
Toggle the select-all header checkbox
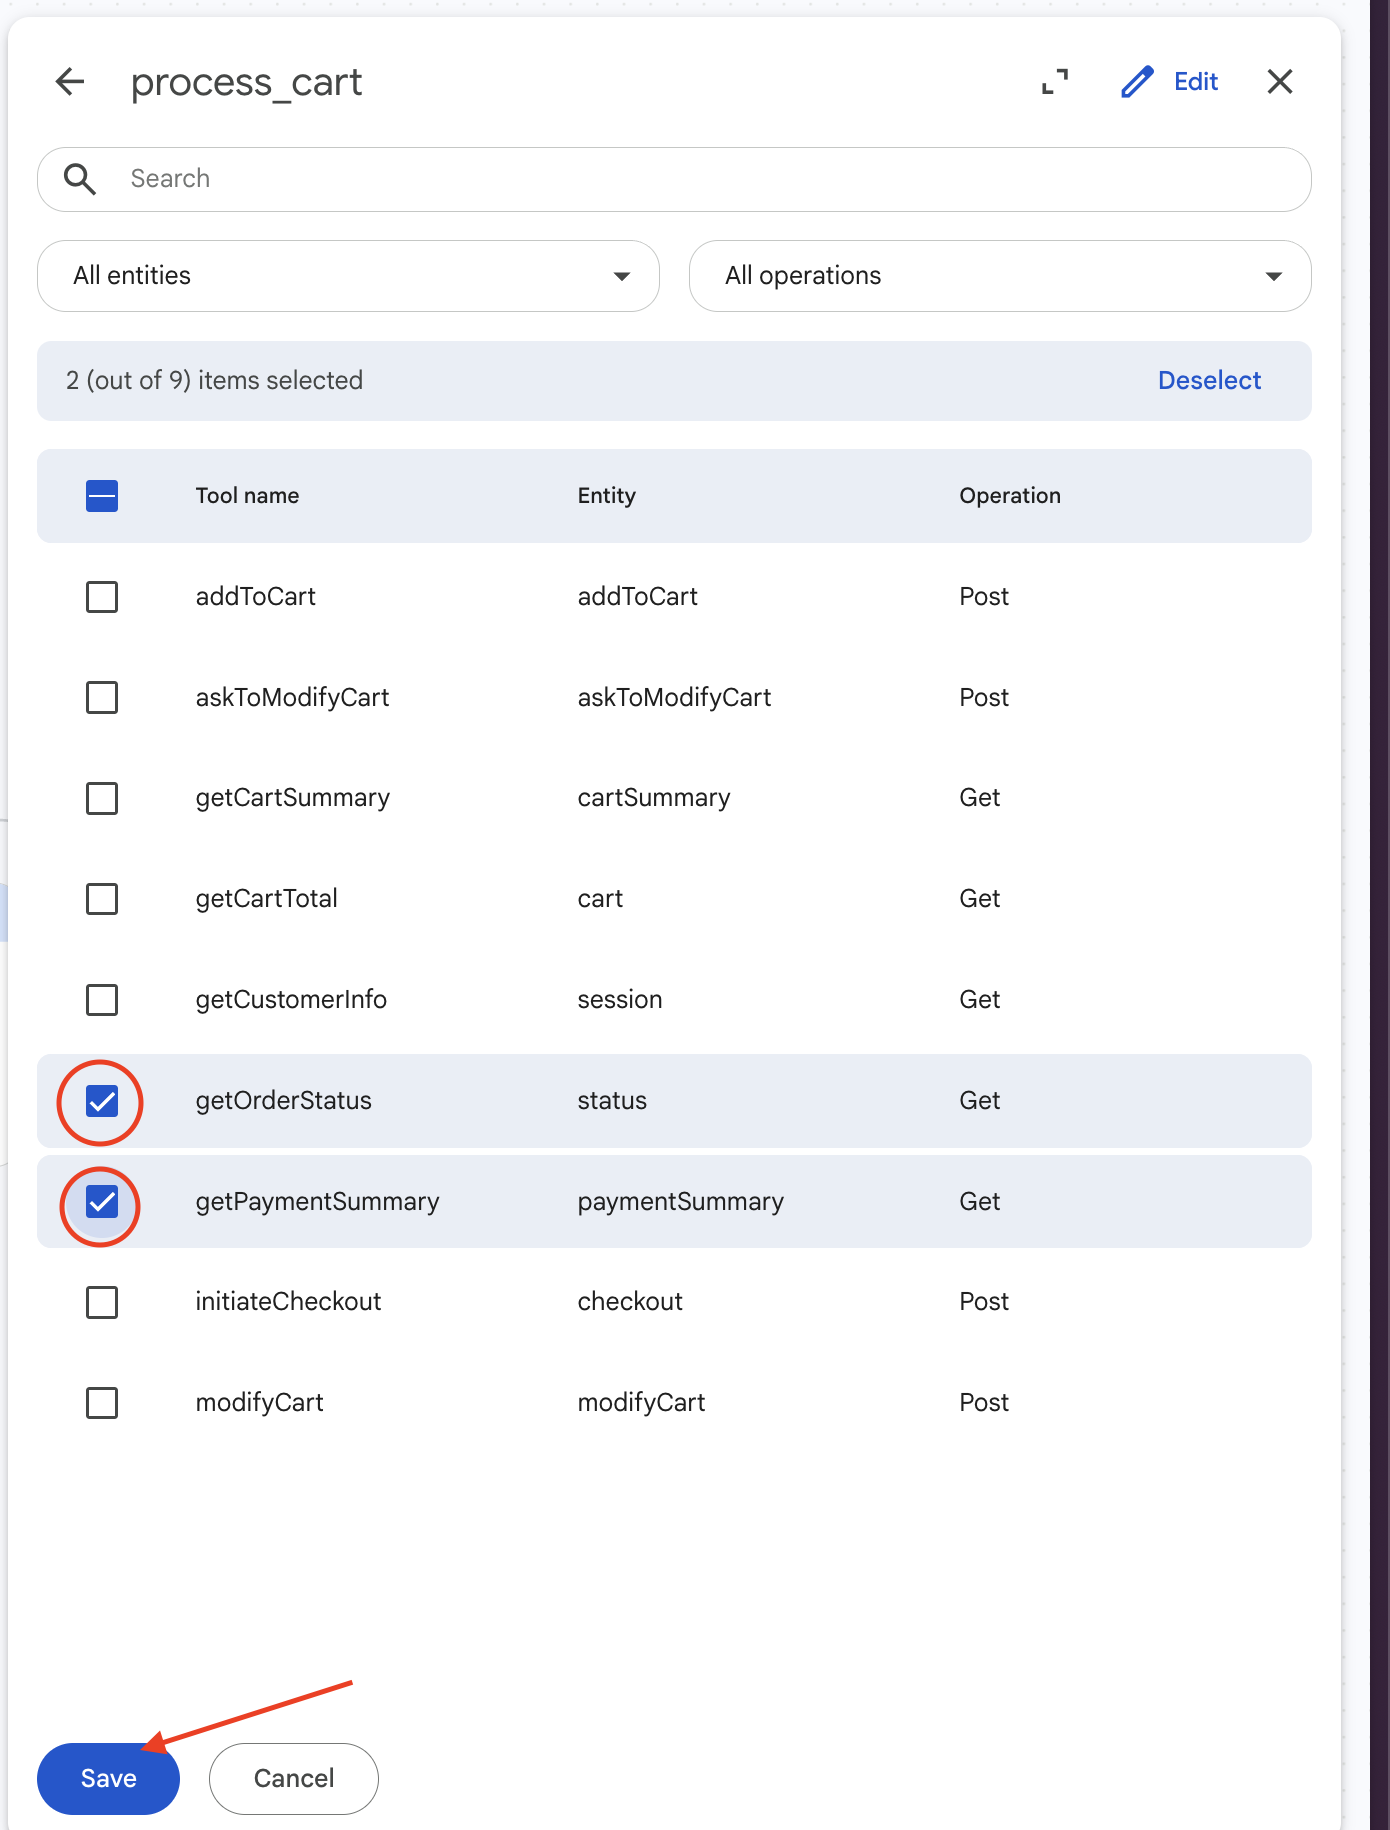[x=102, y=496]
